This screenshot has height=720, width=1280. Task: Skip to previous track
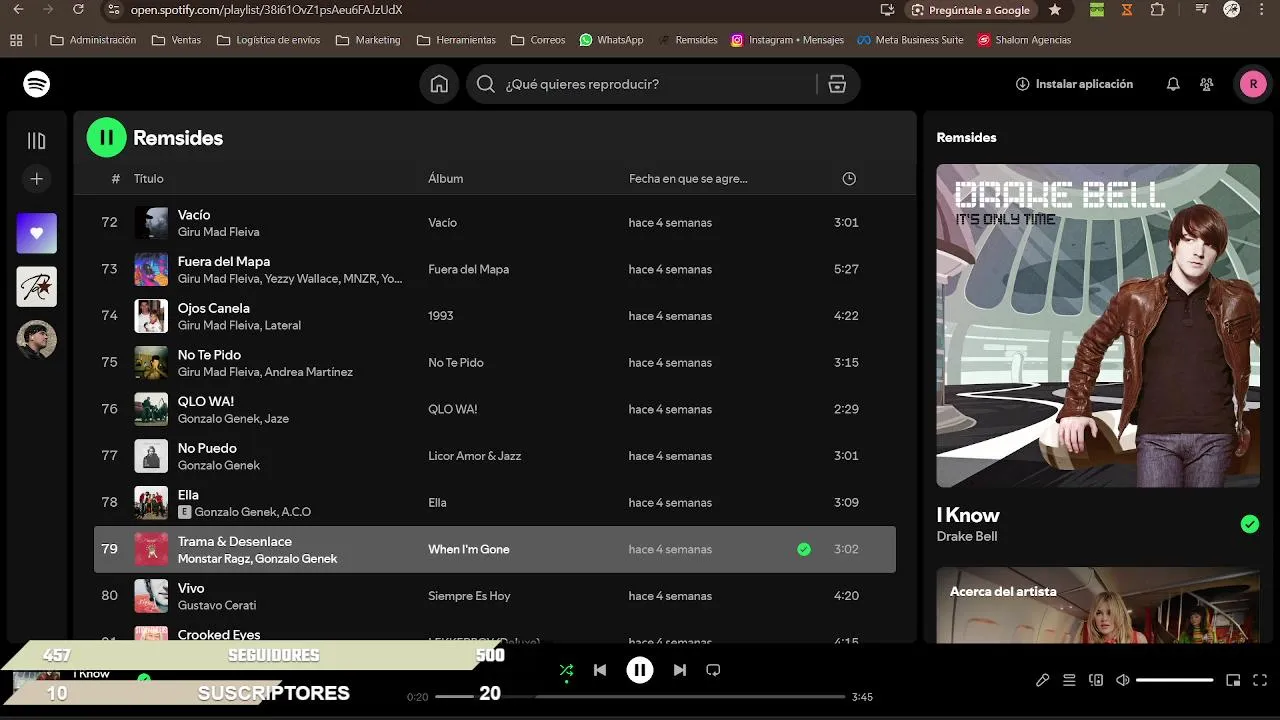point(600,670)
